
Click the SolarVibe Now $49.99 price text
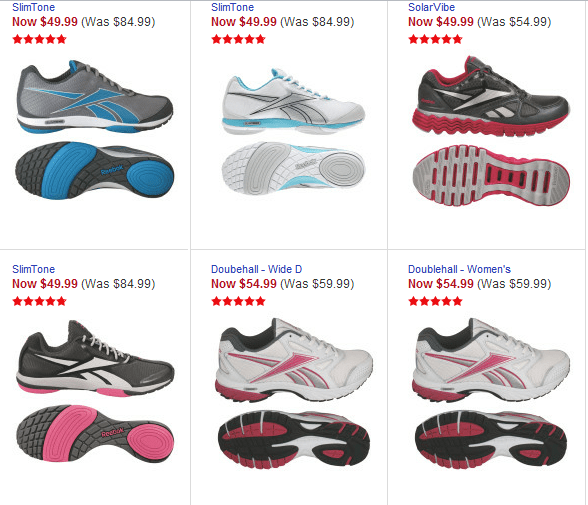(441, 22)
